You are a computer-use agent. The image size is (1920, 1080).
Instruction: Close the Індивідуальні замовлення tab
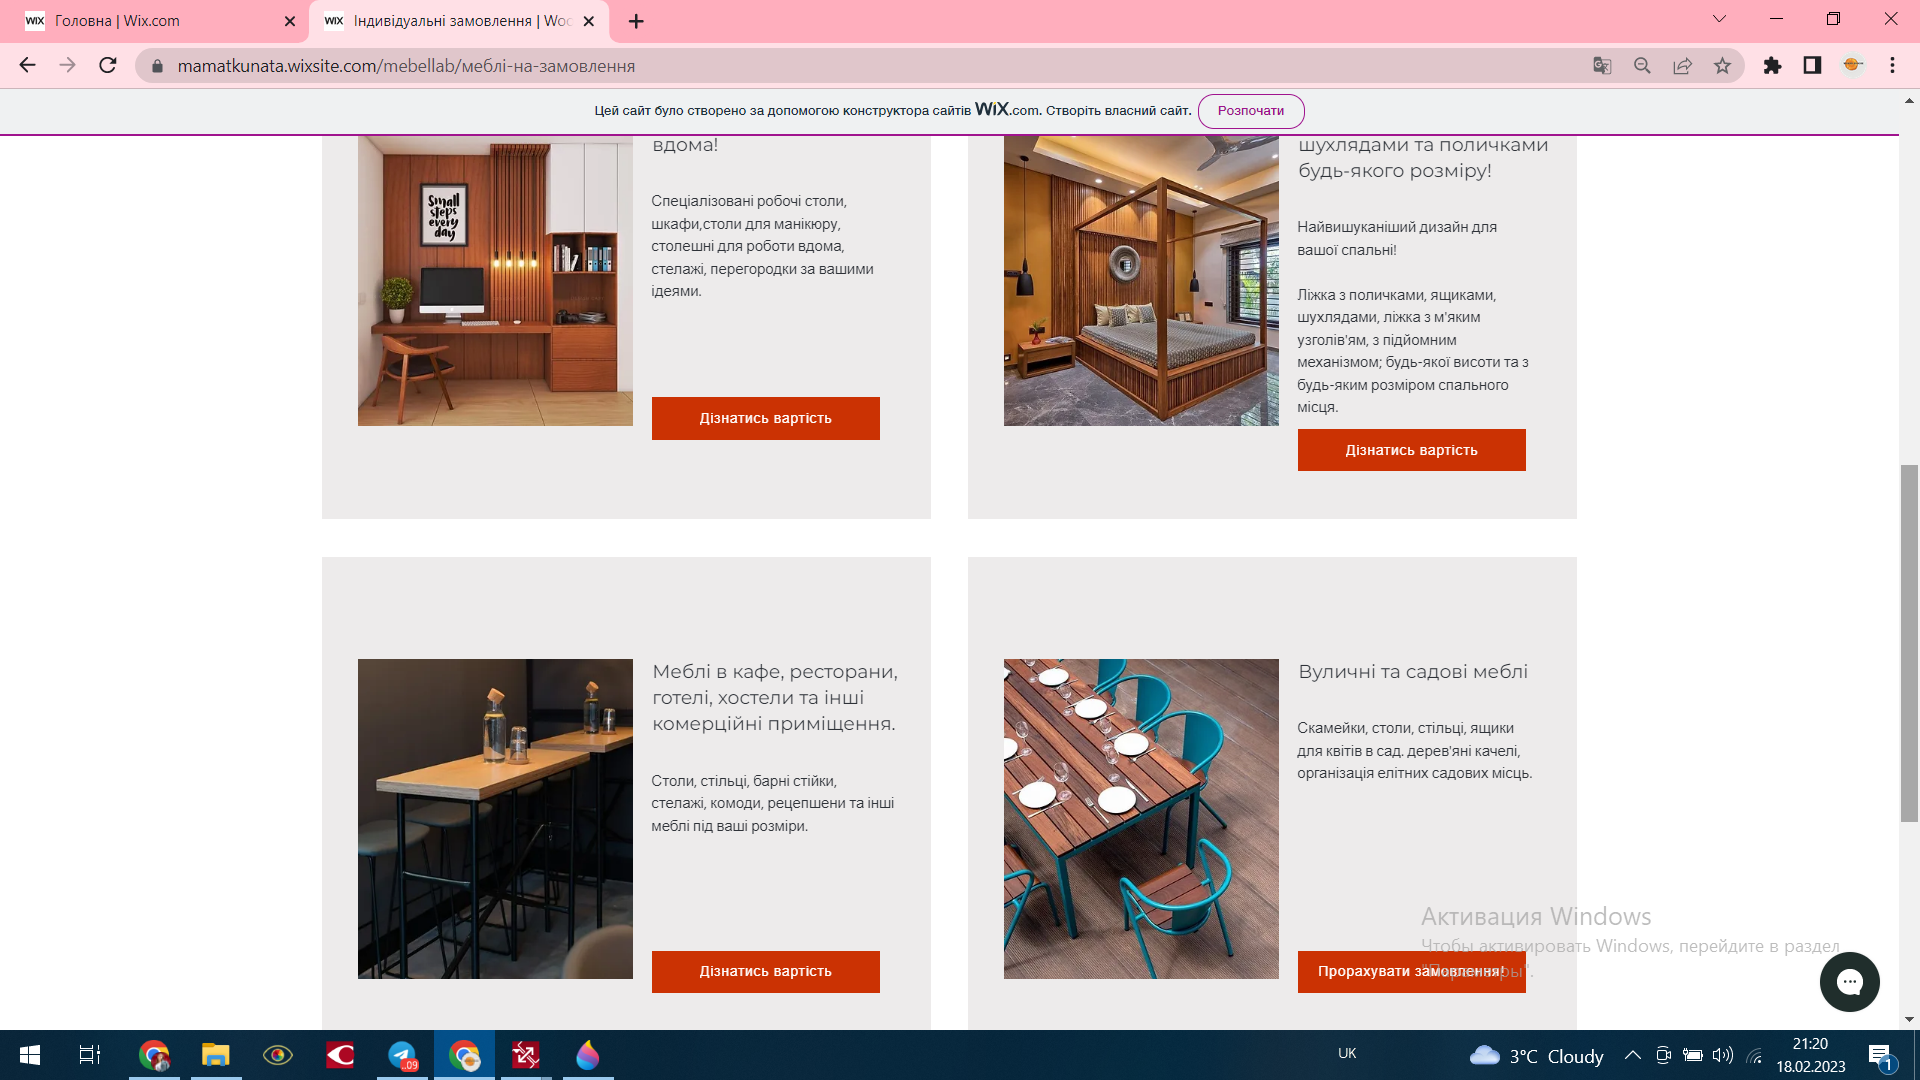click(589, 21)
